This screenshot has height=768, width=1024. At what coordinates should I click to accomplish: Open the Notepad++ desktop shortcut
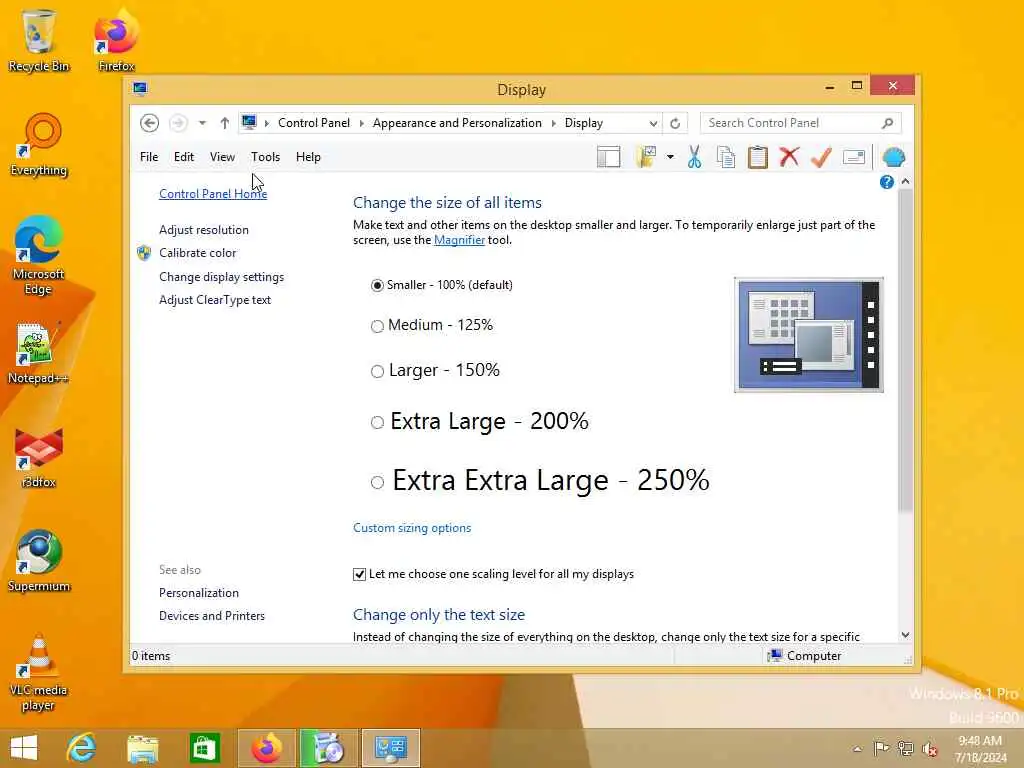[x=37, y=353]
